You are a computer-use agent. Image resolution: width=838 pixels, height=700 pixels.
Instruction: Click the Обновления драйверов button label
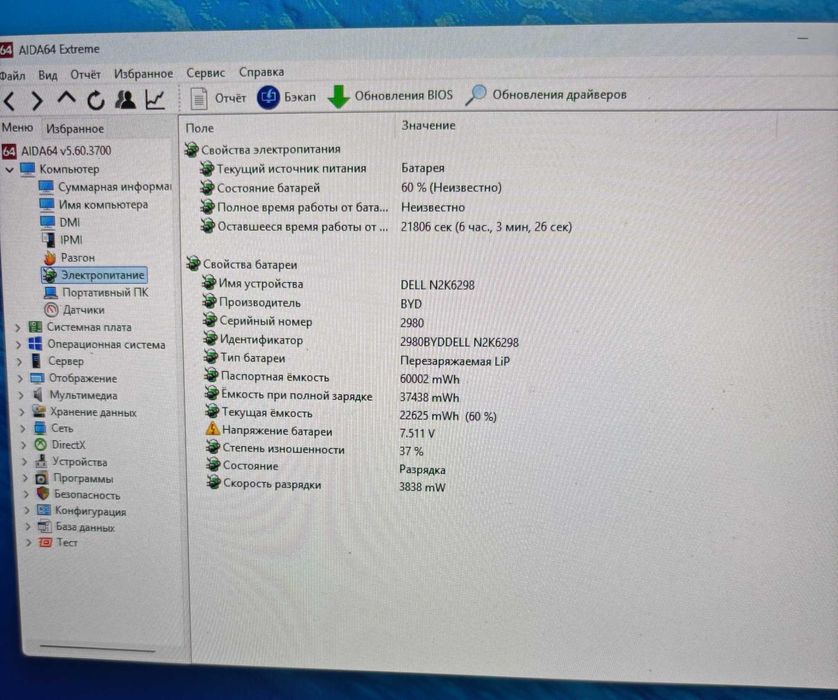(559, 95)
